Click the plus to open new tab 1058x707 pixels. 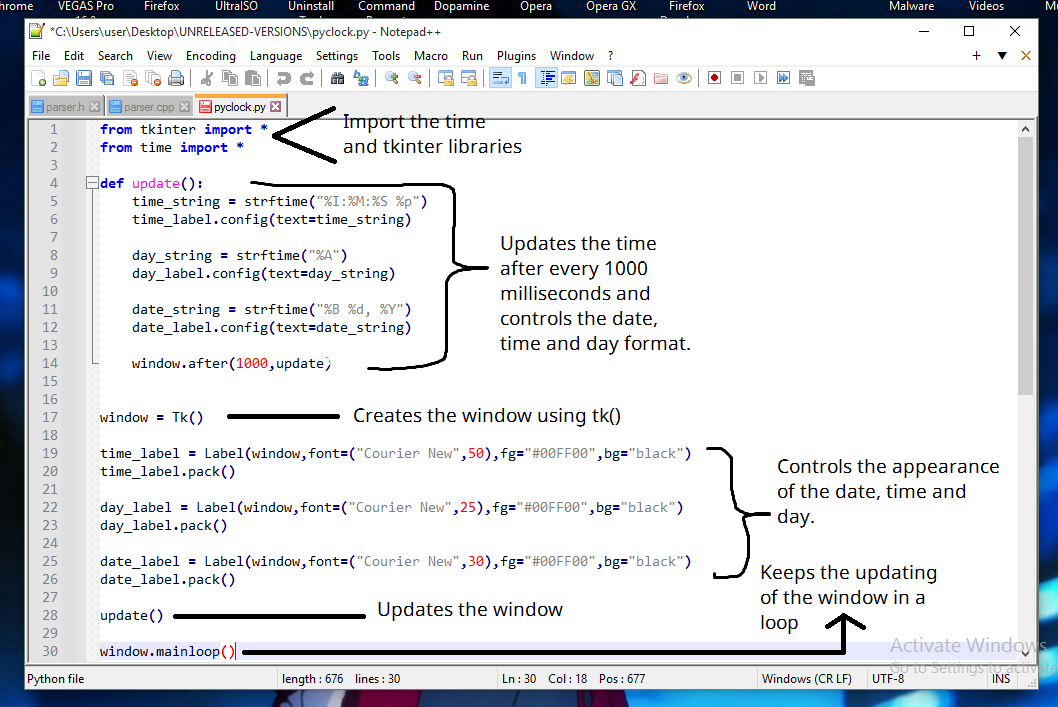point(976,56)
